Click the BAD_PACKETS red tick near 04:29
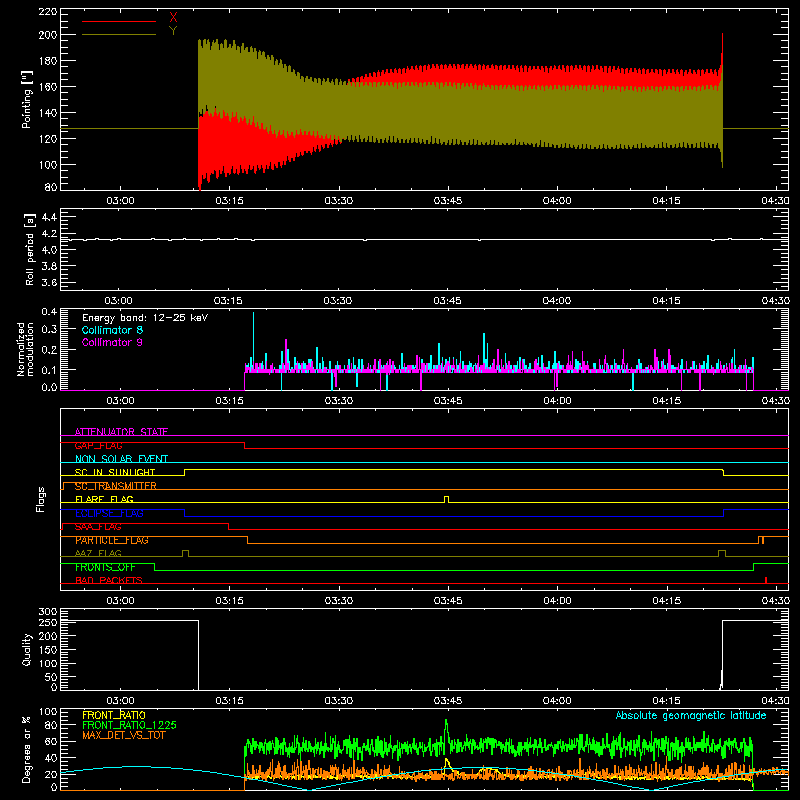The height and width of the screenshot is (800, 800). pyautogui.click(x=766, y=580)
